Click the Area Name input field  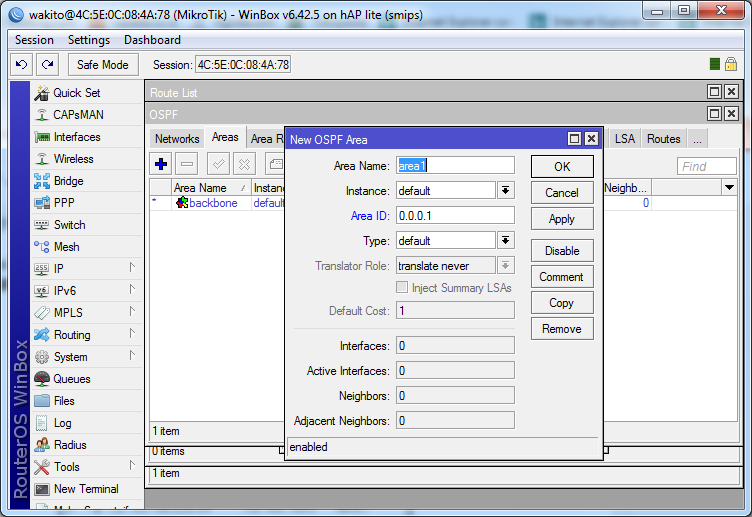[x=455, y=165]
